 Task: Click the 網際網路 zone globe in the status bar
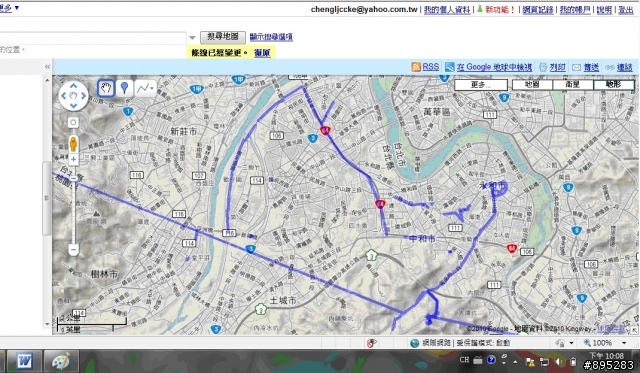[x=415, y=343]
